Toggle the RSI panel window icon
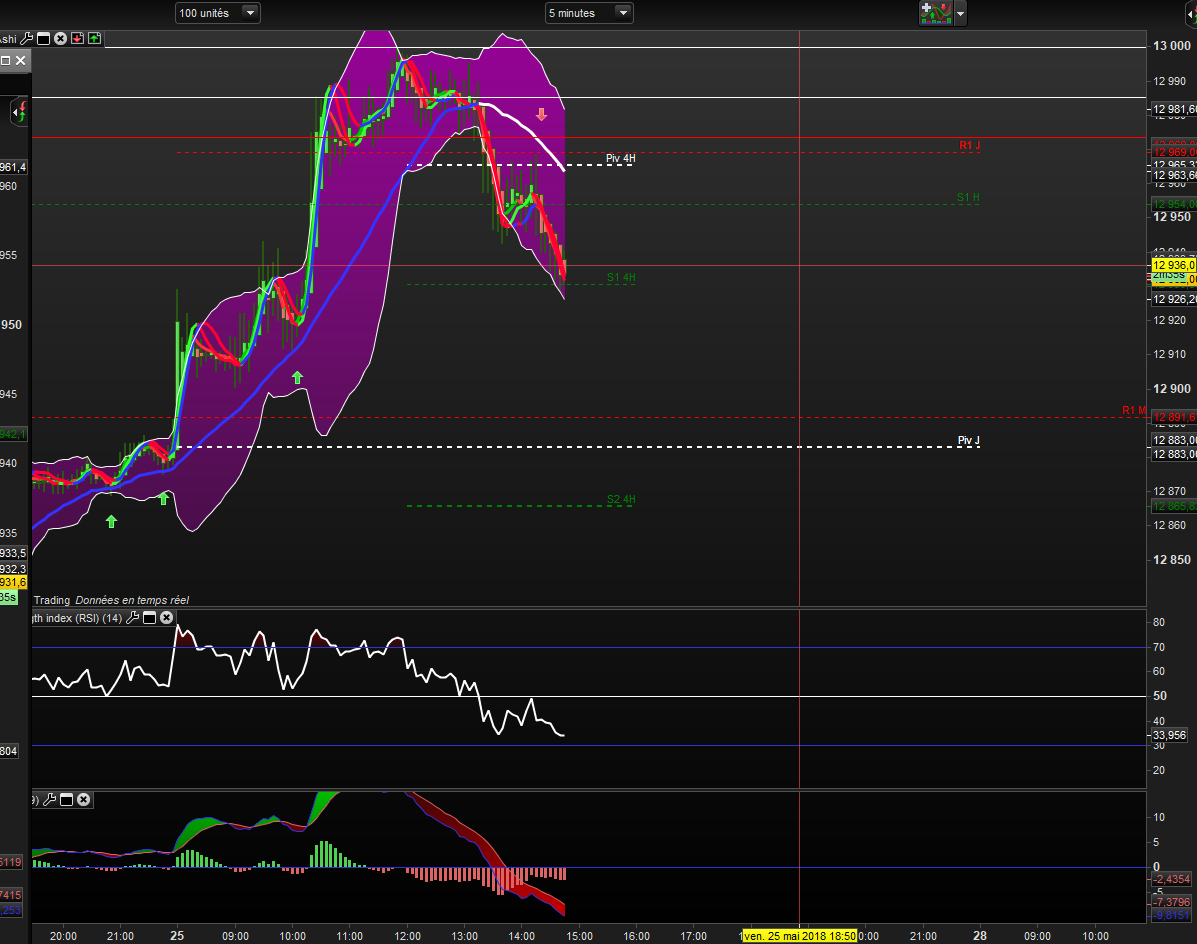The width and height of the screenshot is (1197, 944). coord(149,618)
